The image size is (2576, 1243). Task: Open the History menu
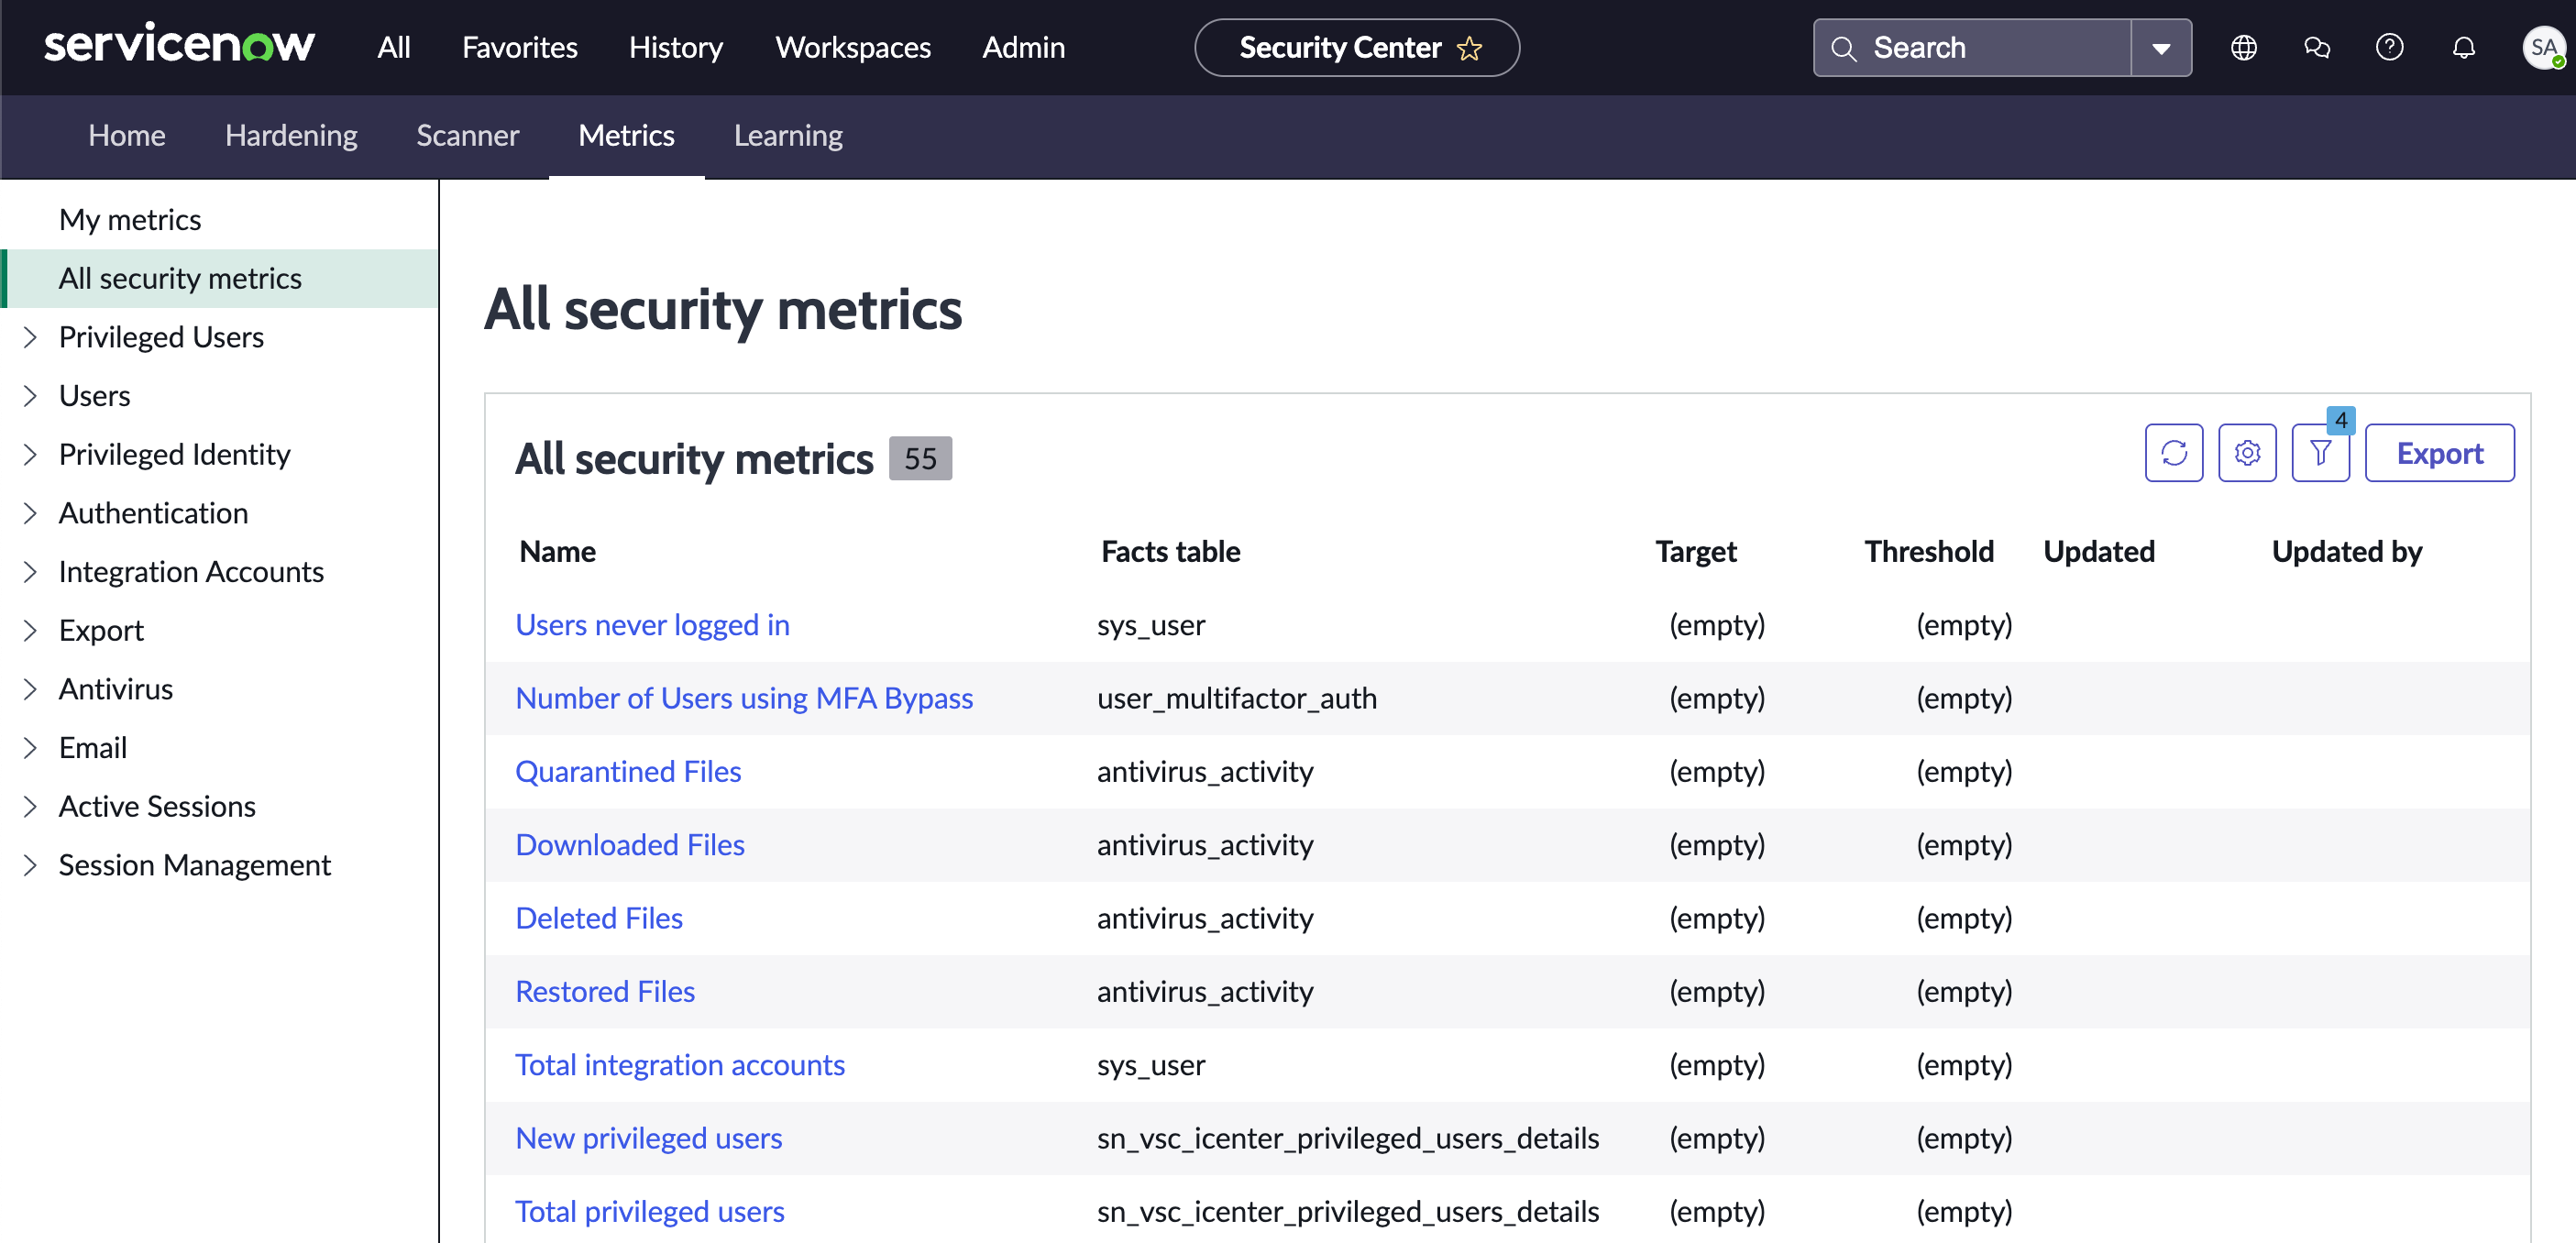[676, 47]
